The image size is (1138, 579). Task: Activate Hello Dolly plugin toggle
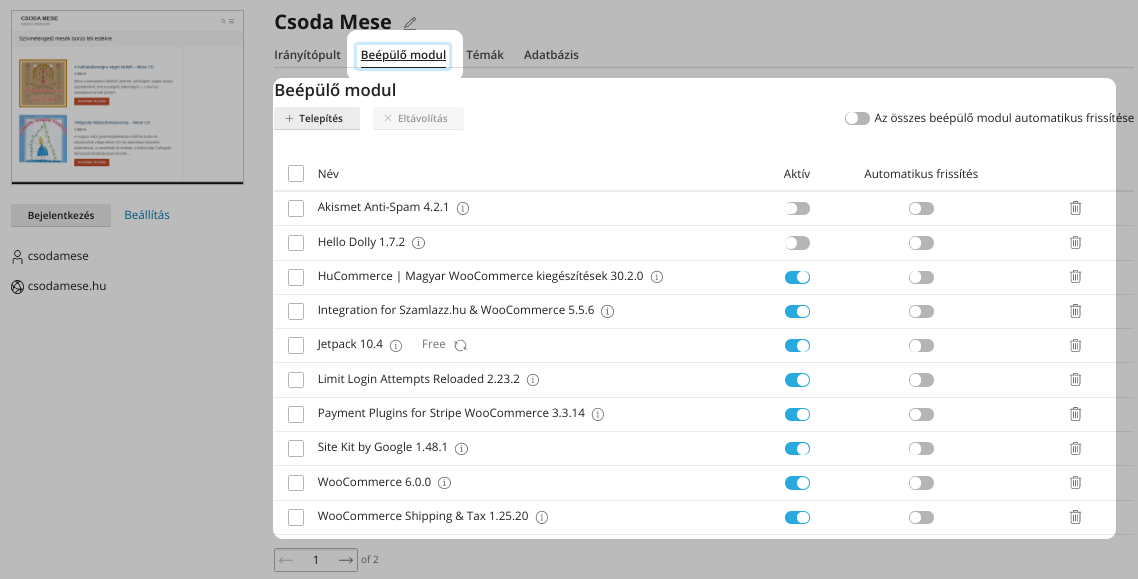pyautogui.click(x=797, y=243)
